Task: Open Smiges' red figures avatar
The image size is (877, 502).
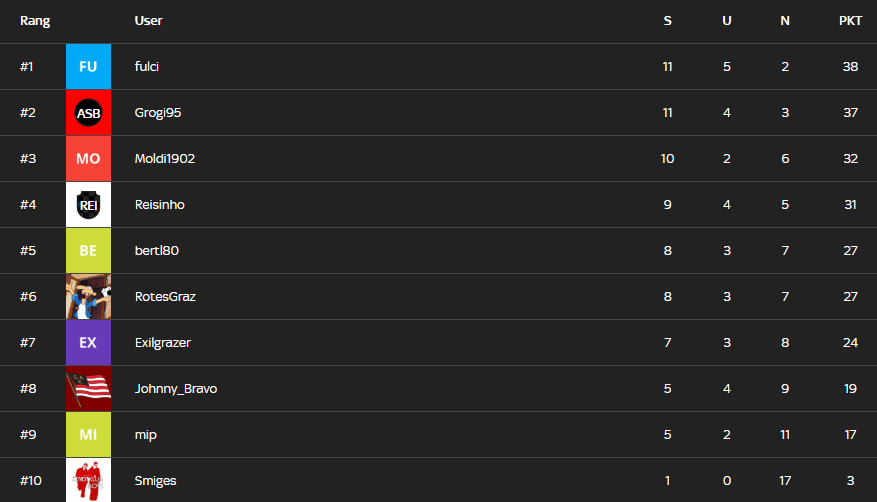Action: pyautogui.click(x=88, y=481)
